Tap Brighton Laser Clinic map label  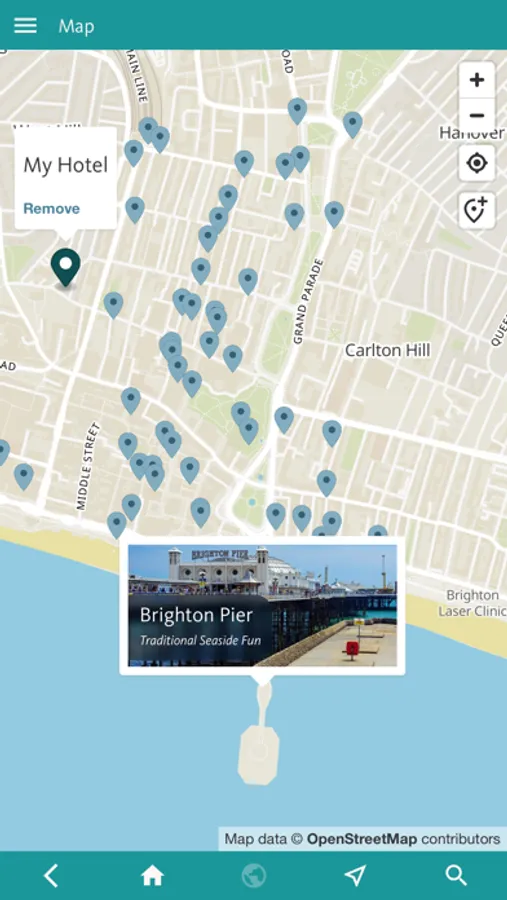pos(472,603)
